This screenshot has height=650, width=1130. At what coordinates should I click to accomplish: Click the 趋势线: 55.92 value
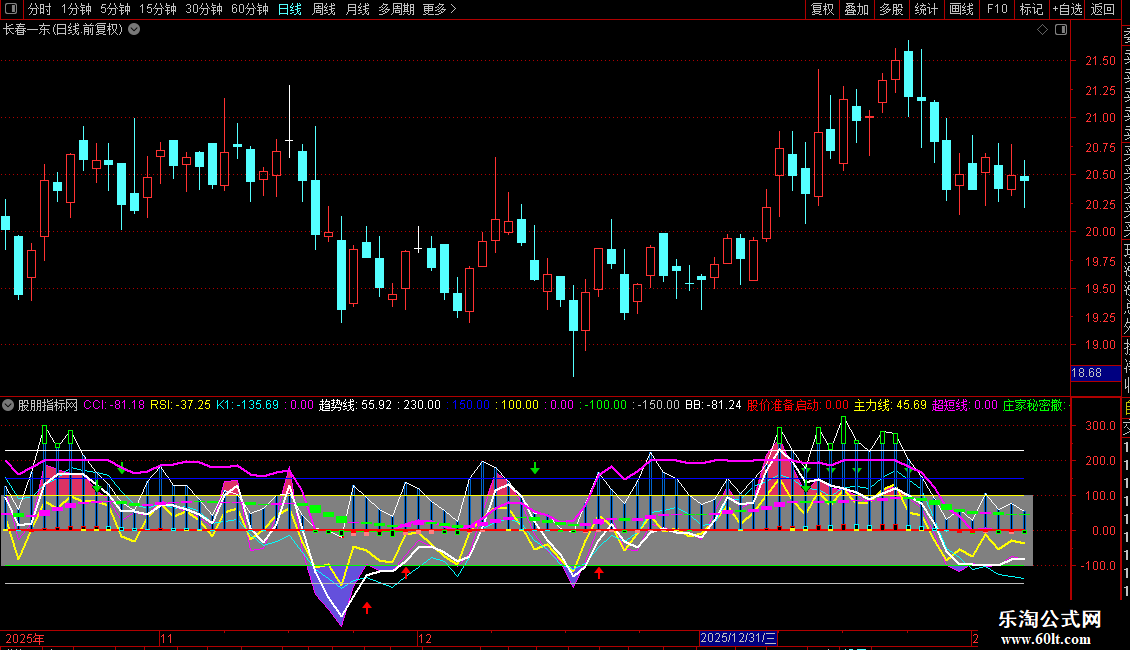click(355, 405)
